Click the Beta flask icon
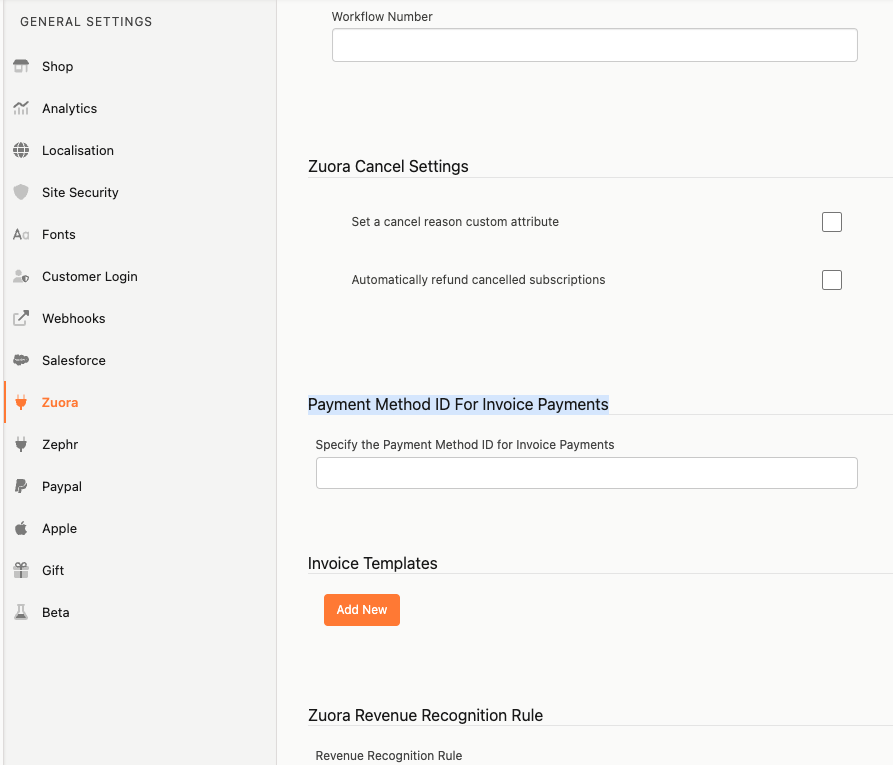Viewport: 893px width, 765px height. tap(21, 612)
